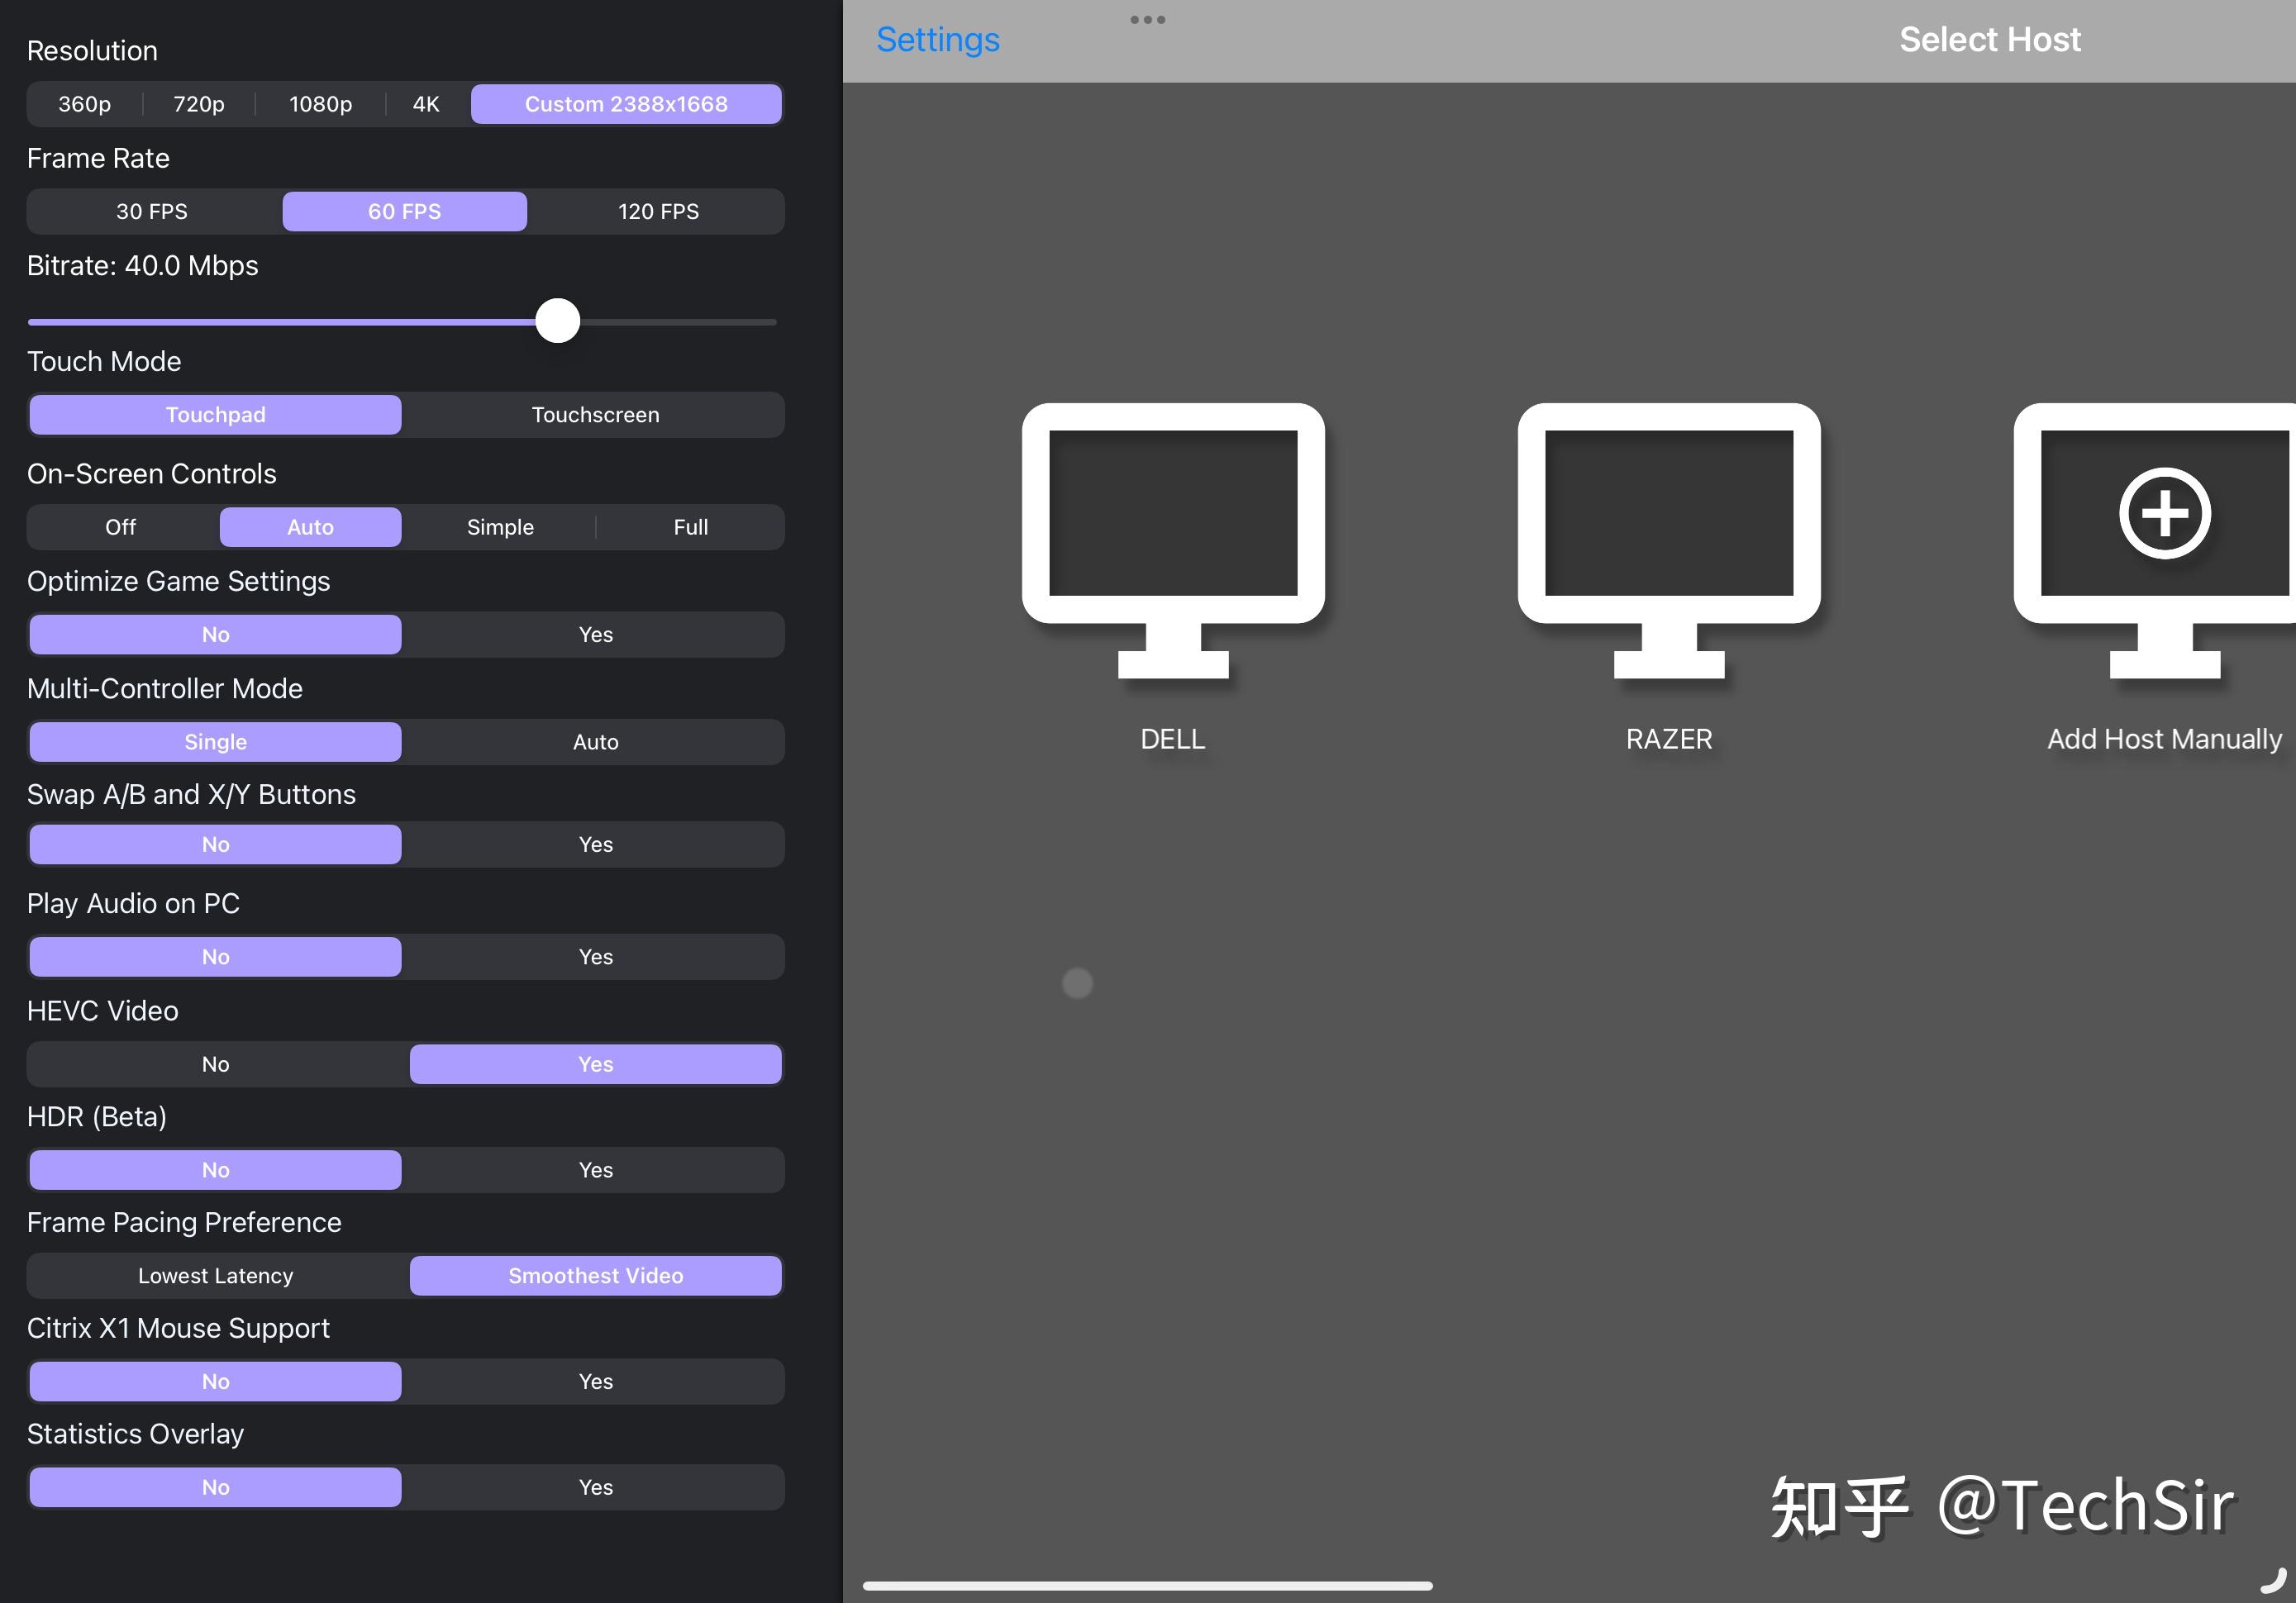Set Optimize Game Settings to No
Viewport: 2296px width, 1603px height.
click(215, 634)
